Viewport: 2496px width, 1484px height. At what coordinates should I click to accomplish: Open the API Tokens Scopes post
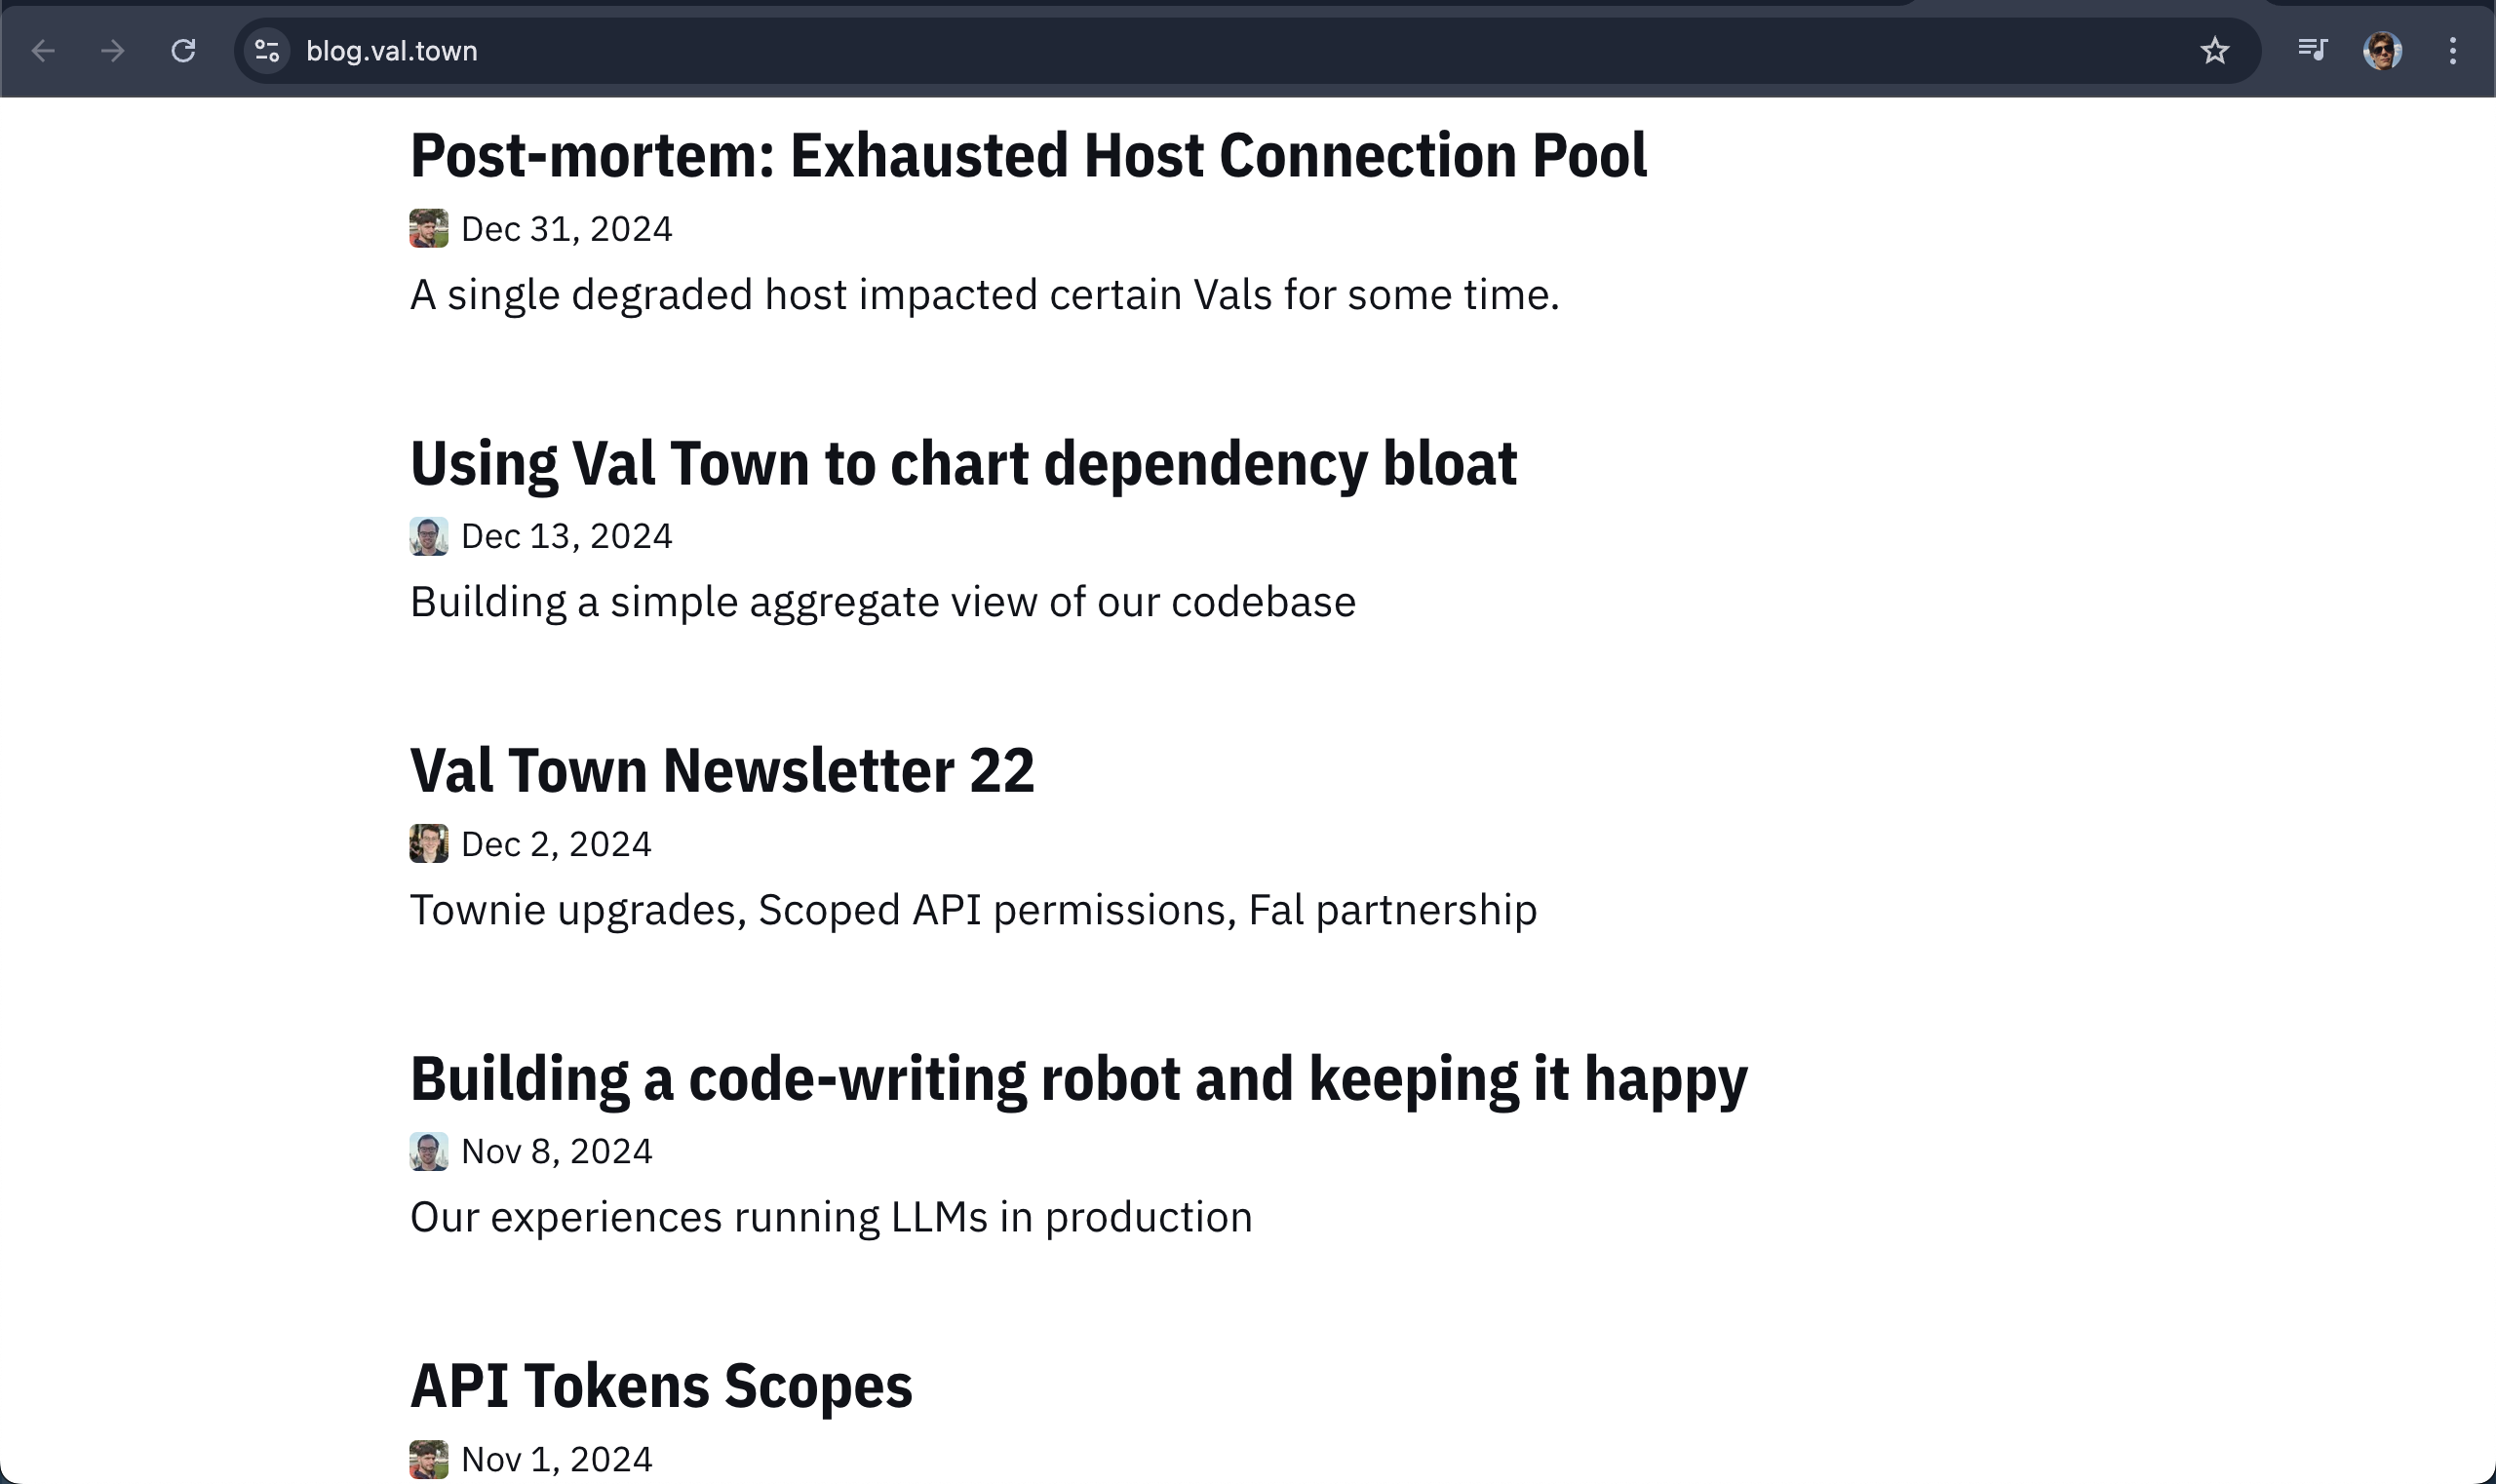point(661,1386)
